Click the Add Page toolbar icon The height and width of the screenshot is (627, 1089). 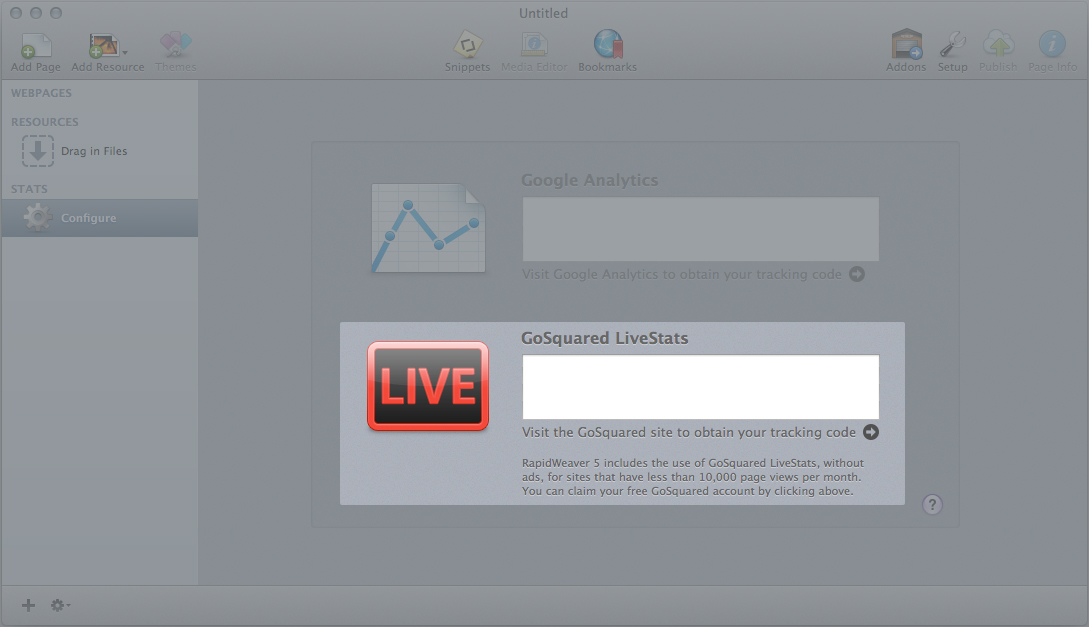click(35, 46)
